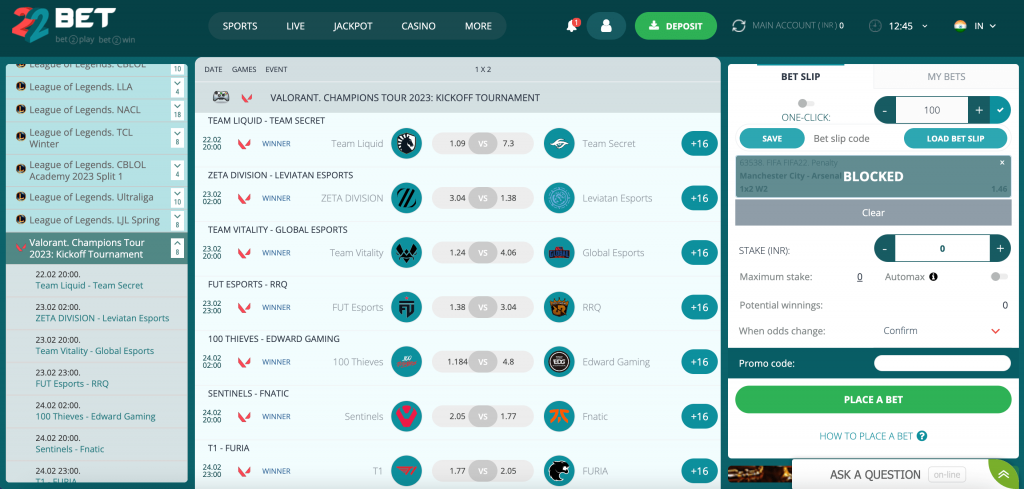This screenshot has width=1024, height=489.
Task: Click FUT Esports logo icon
Action: 406,307
